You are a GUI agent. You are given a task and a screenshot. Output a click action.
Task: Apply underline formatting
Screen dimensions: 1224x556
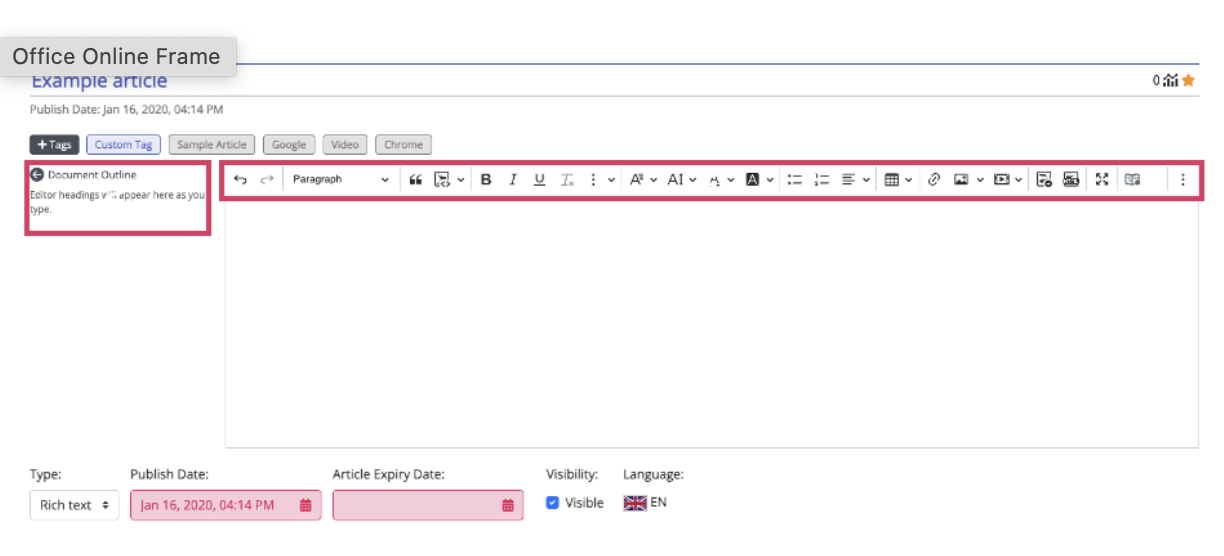(x=540, y=180)
